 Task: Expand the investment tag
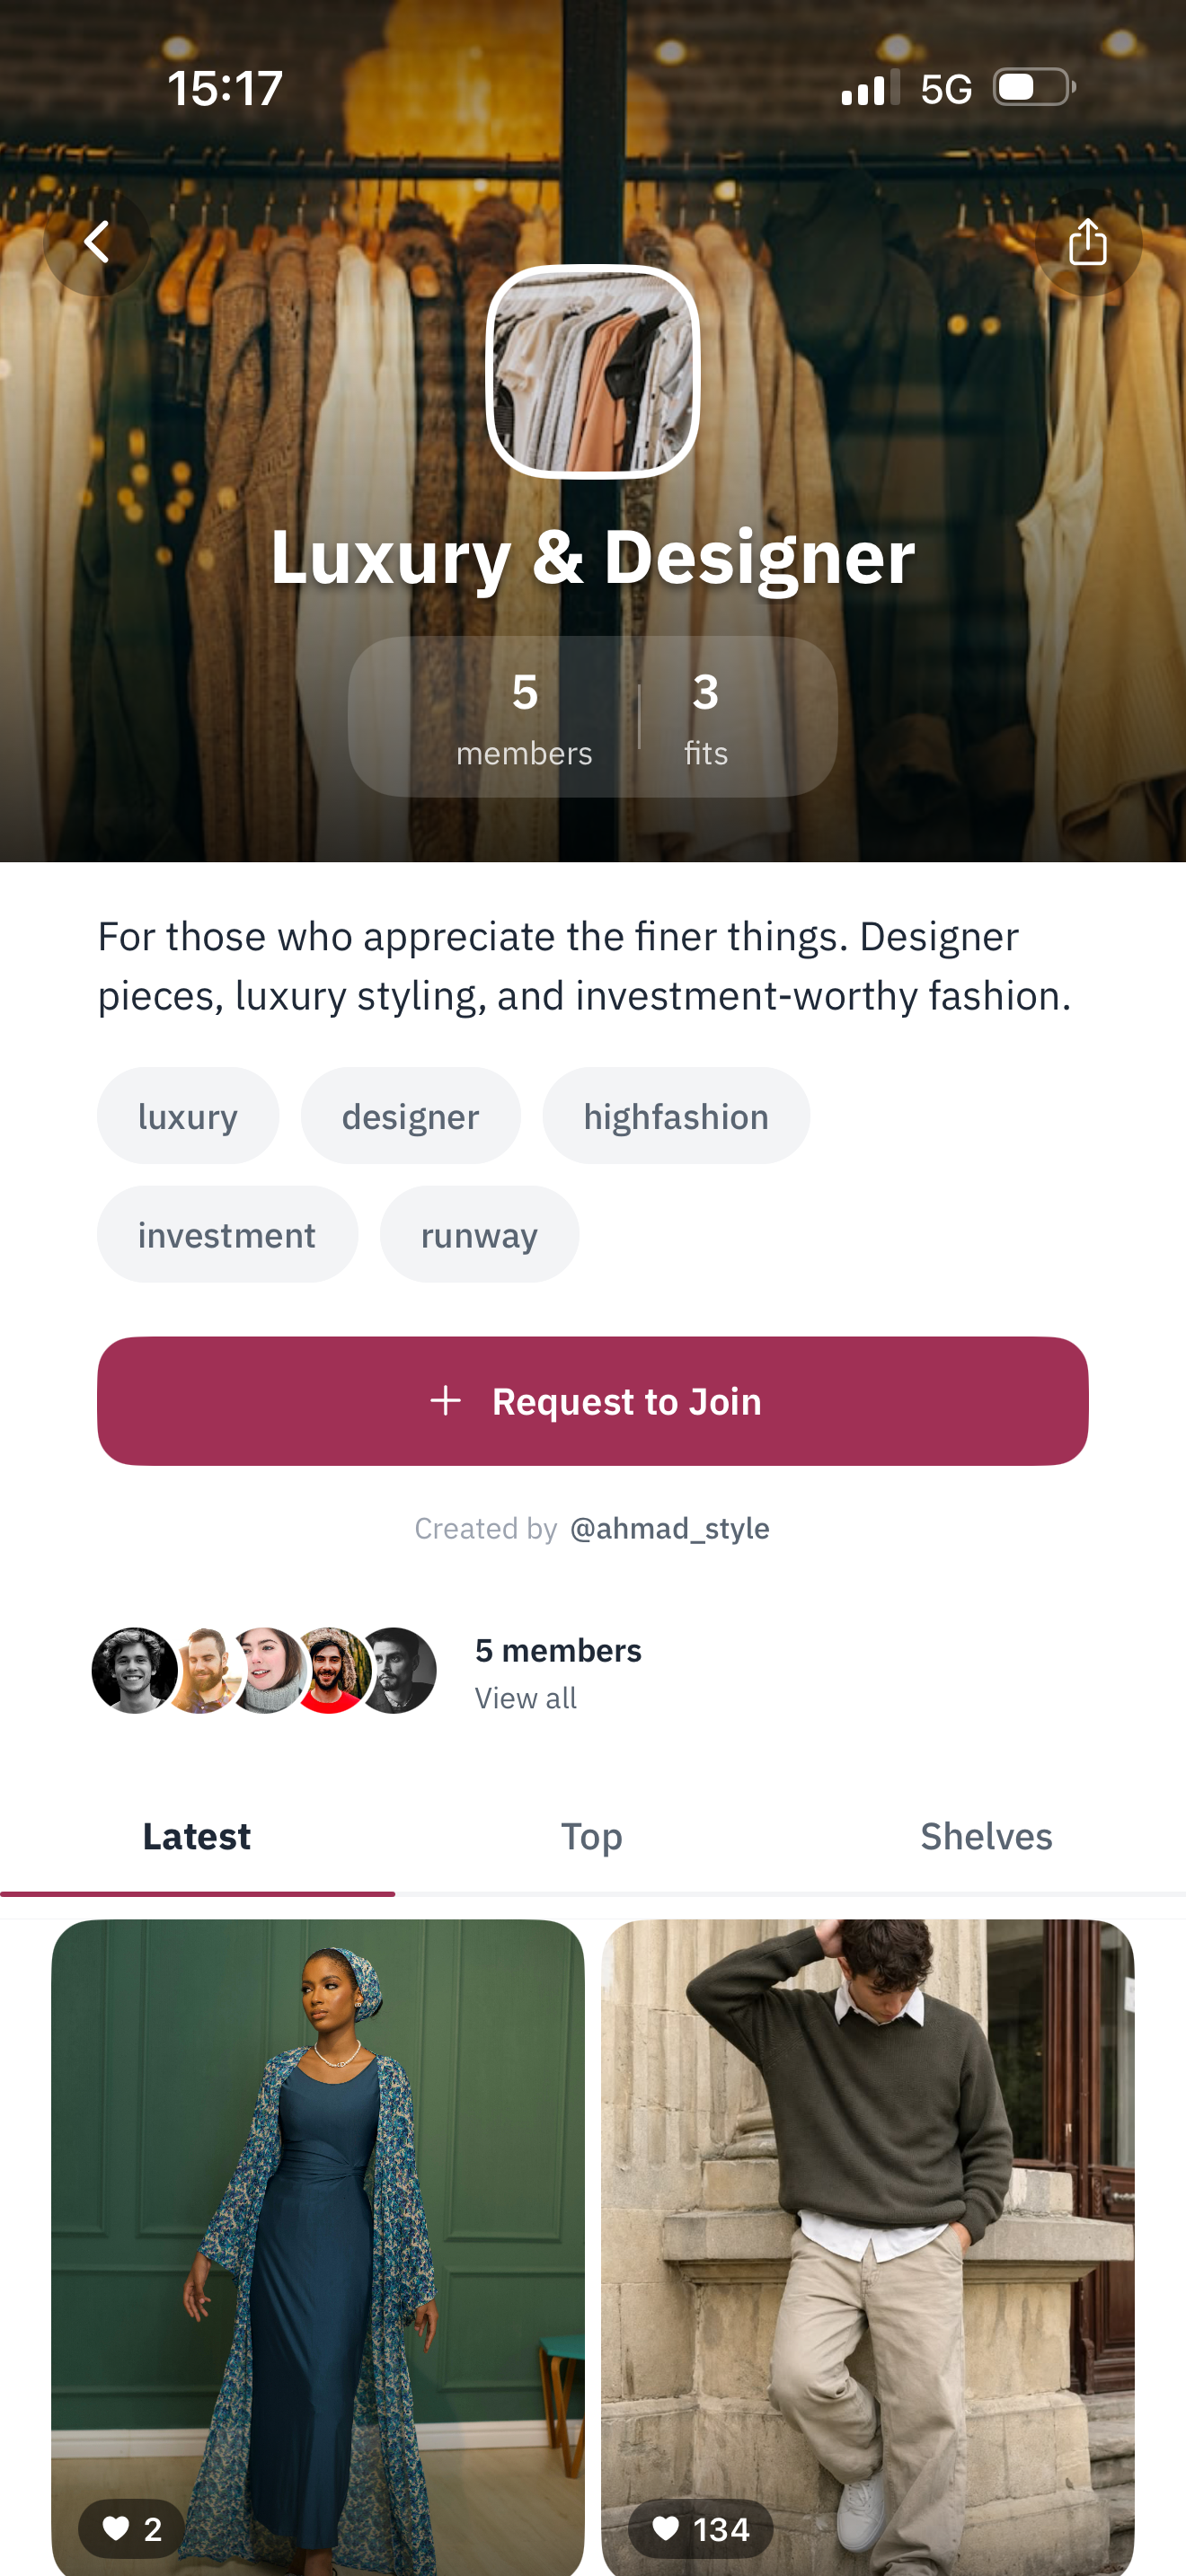(227, 1234)
